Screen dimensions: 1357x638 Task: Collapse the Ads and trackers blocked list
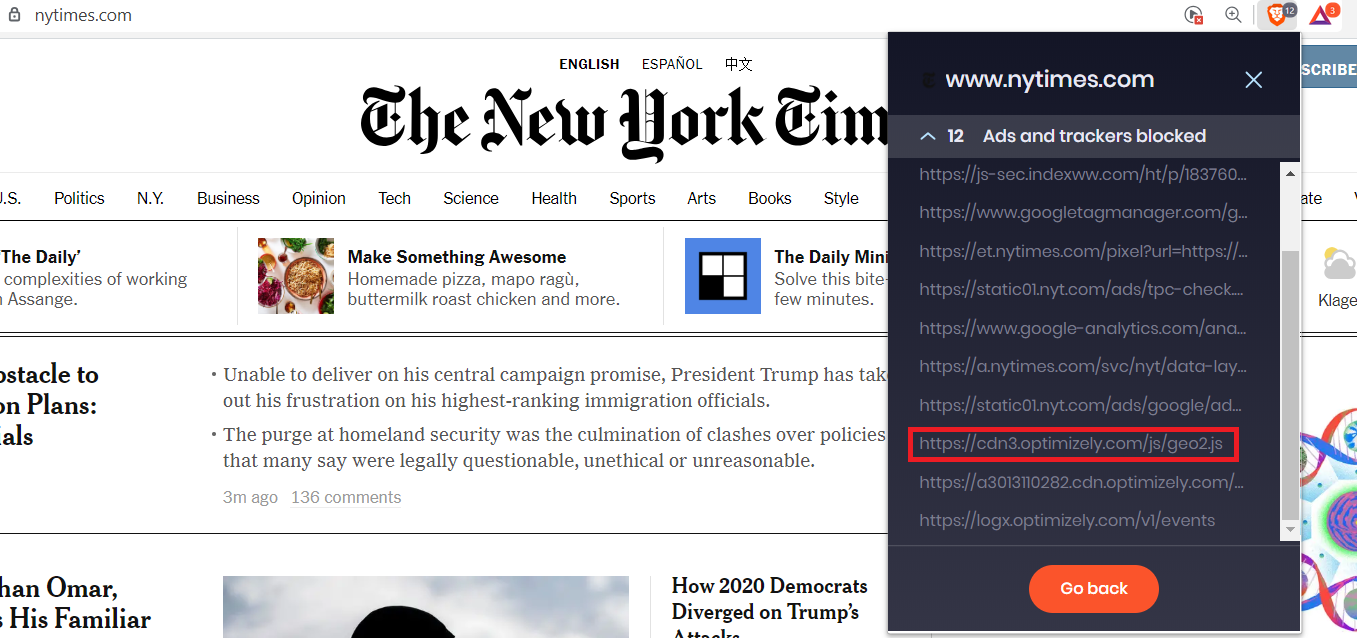[x=929, y=136]
